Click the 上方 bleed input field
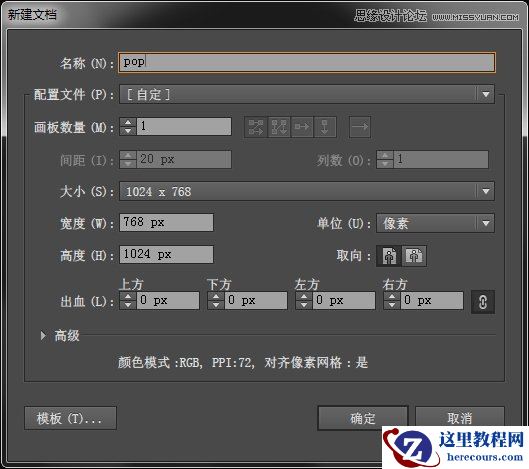This screenshot has height=469, width=529. tap(168, 301)
